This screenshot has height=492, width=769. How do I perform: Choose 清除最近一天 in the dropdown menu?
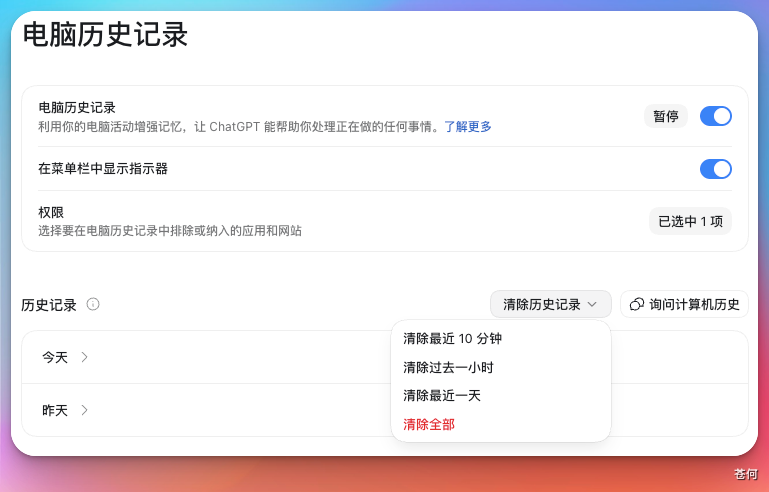pyautogui.click(x=501, y=396)
